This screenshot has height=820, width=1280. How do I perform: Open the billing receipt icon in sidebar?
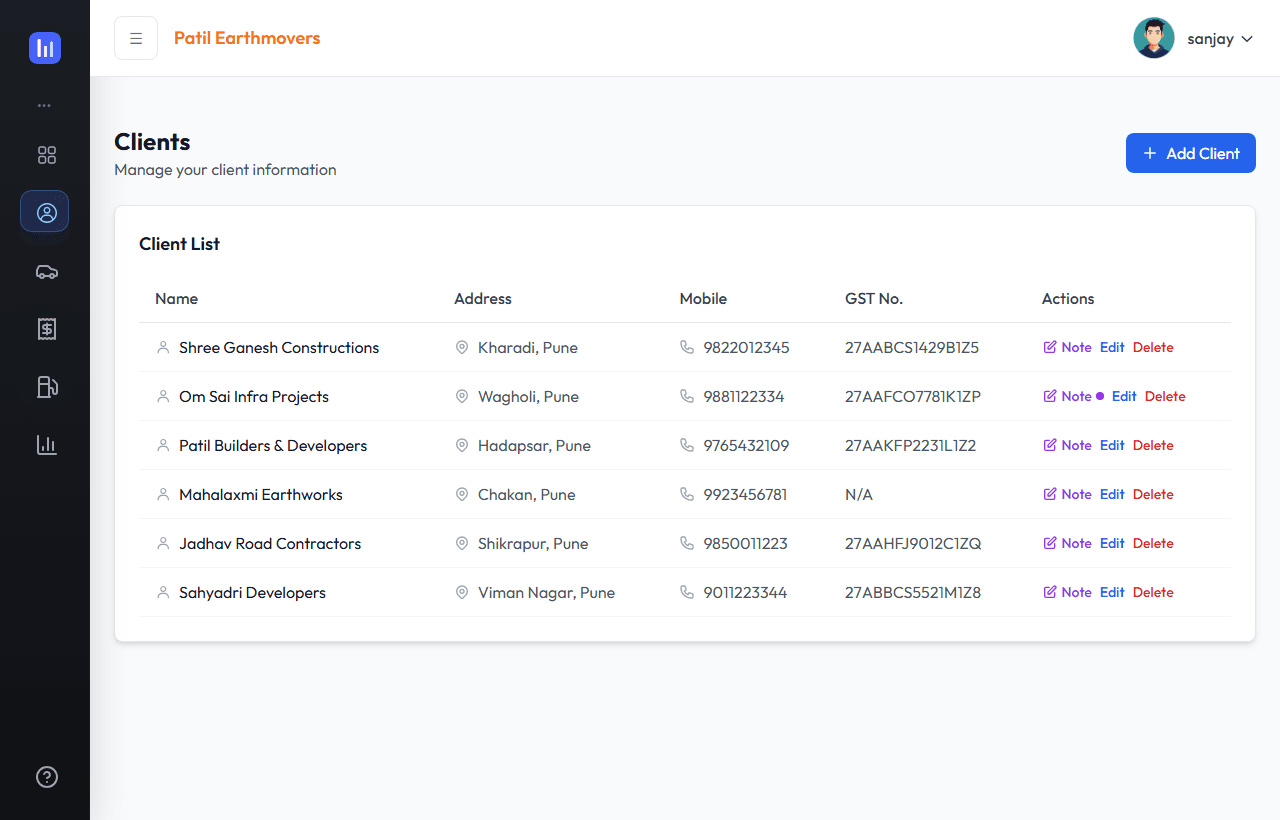pos(47,329)
